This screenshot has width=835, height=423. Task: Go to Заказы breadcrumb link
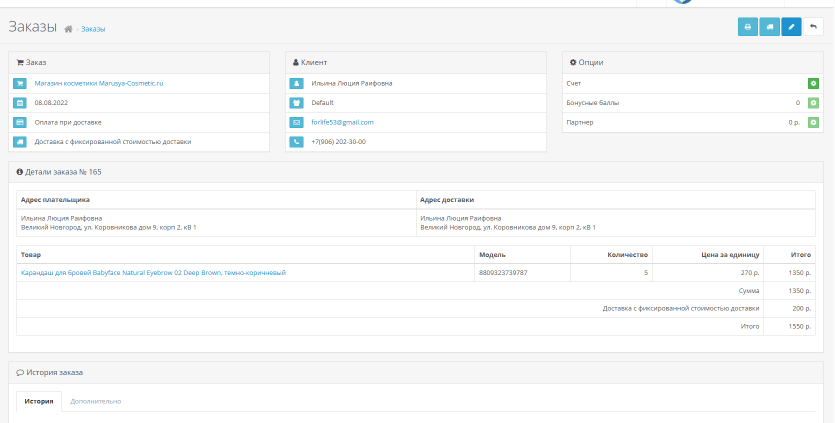(x=93, y=29)
